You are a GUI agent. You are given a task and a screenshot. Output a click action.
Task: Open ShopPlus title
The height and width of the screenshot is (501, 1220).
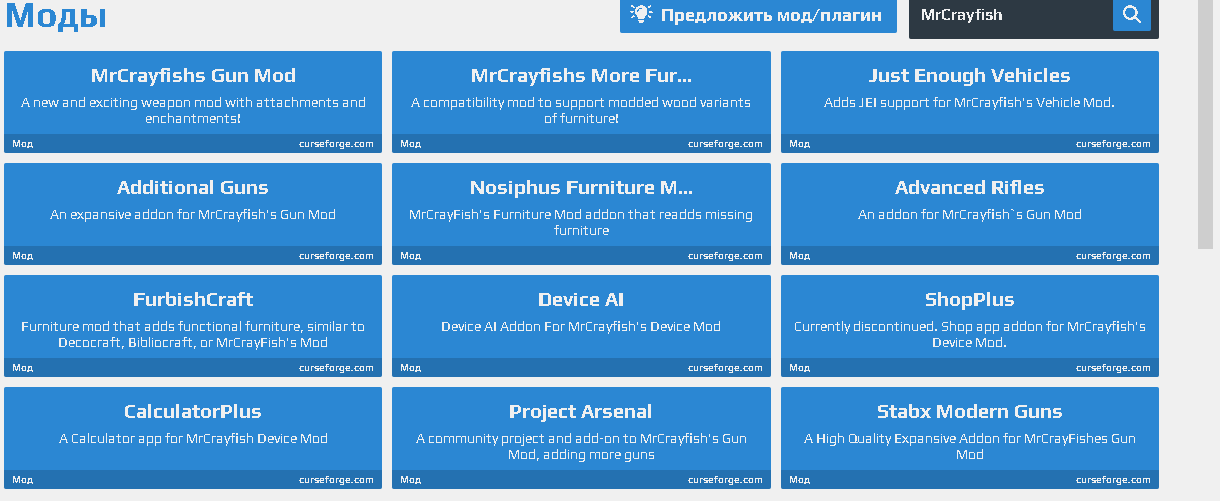point(969,300)
